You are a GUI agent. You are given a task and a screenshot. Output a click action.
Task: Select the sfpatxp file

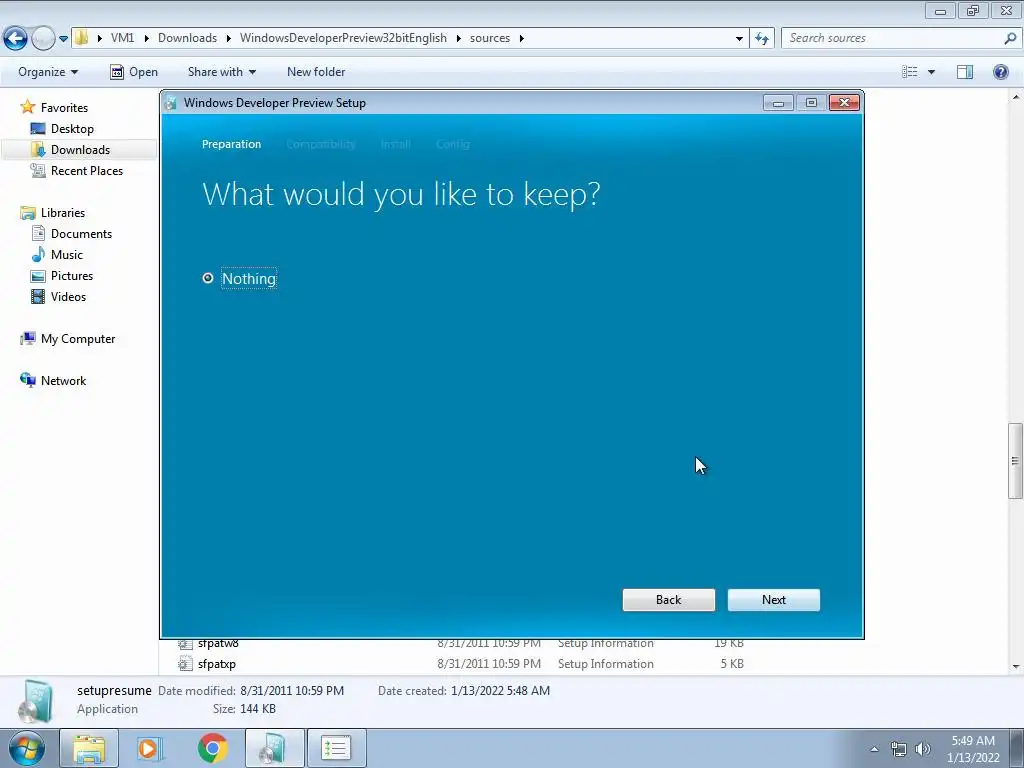[x=217, y=664]
